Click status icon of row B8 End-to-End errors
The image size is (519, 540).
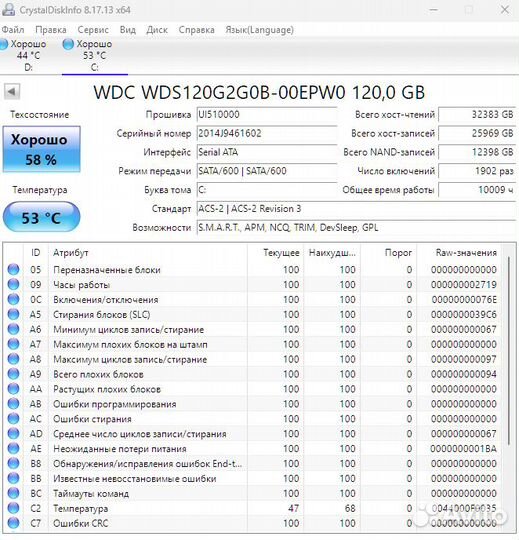click(x=13, y=464)
